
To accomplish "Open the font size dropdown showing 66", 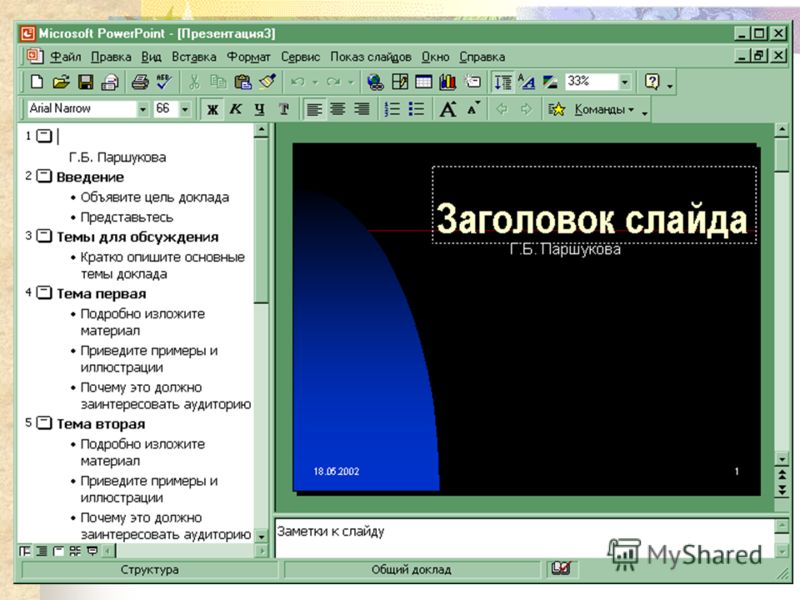I will tap(185, 109).
